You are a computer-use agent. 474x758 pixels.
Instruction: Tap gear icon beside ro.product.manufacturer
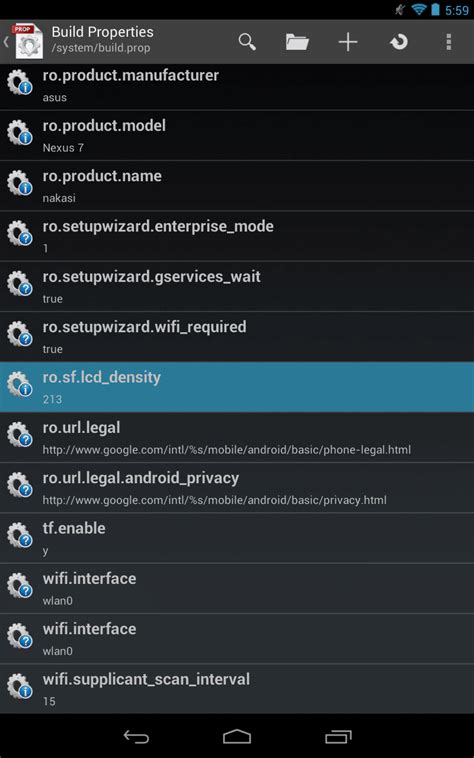click(20, 82)
